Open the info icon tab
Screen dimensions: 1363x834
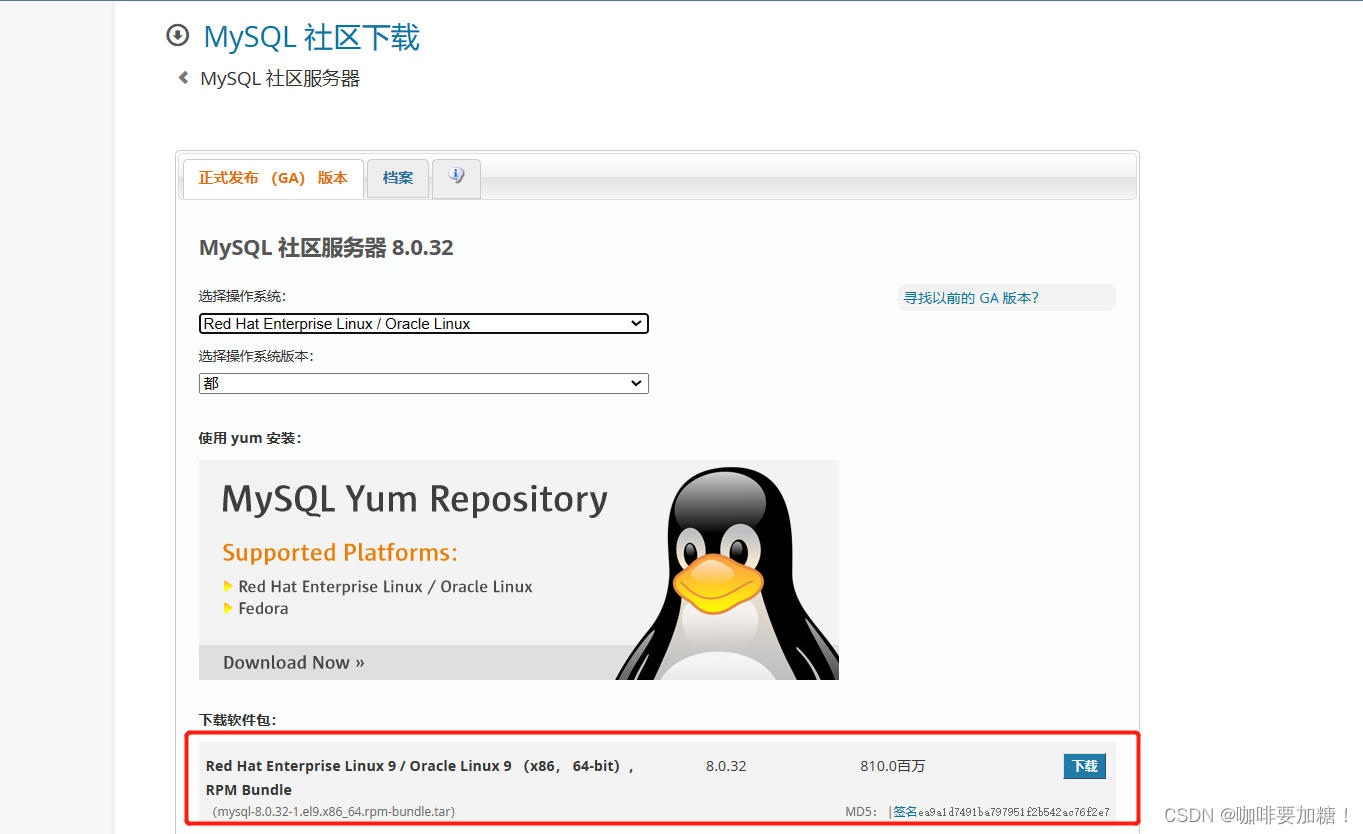pyautogui.click(x=457, y=178)
